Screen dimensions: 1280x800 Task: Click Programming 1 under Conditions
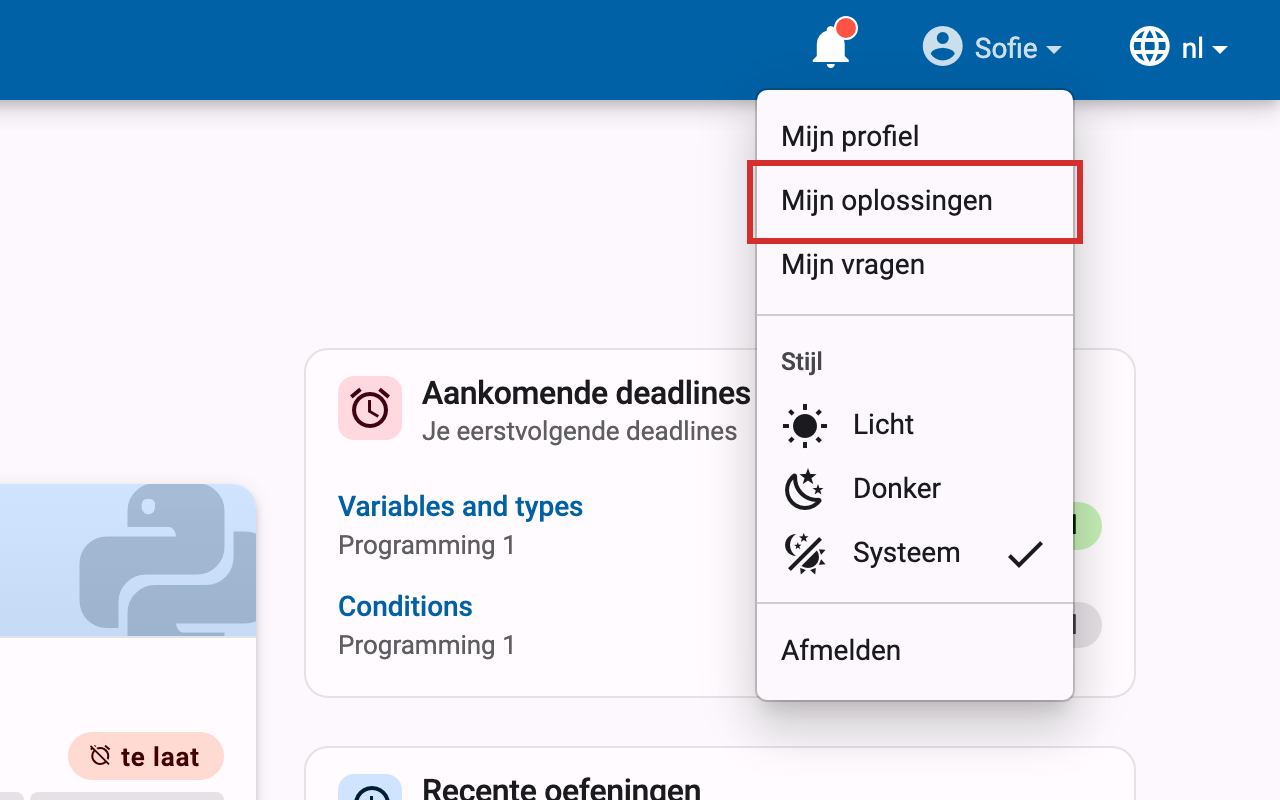pyautogui.click(x=427, y=645)
